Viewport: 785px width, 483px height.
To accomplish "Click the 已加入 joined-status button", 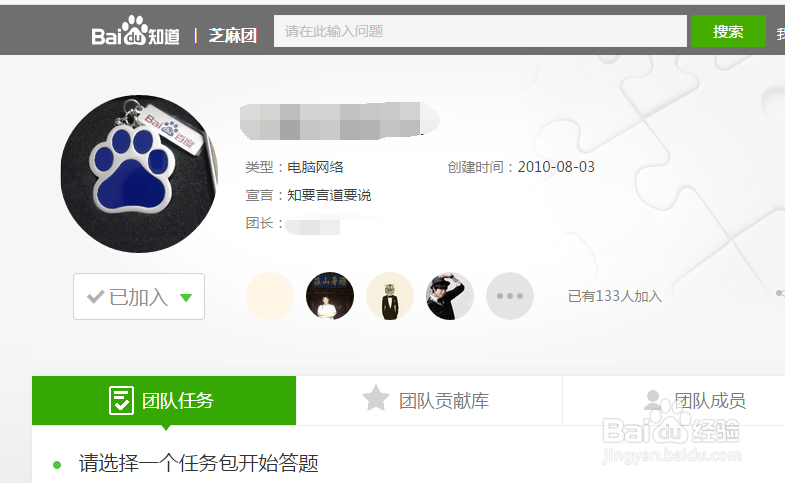I will tap(139, 296).
